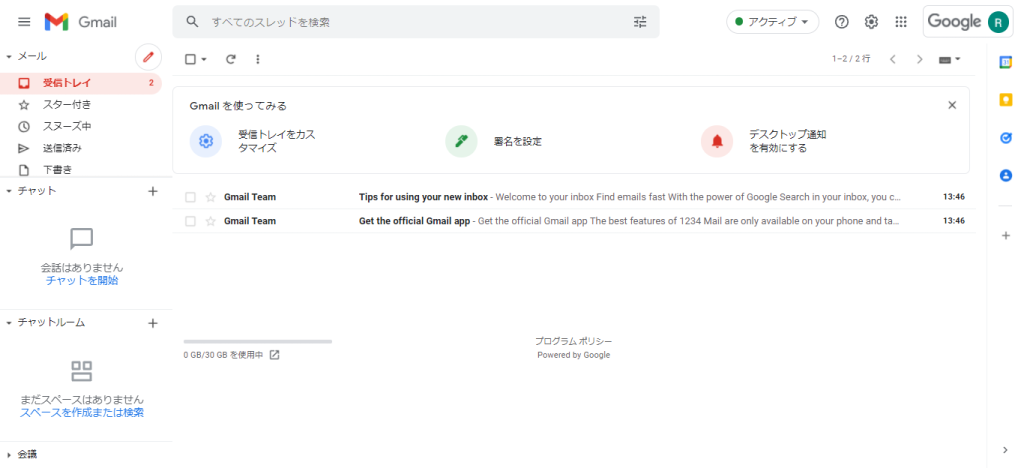Expand the 会議 section

click(x=9, y=454)
